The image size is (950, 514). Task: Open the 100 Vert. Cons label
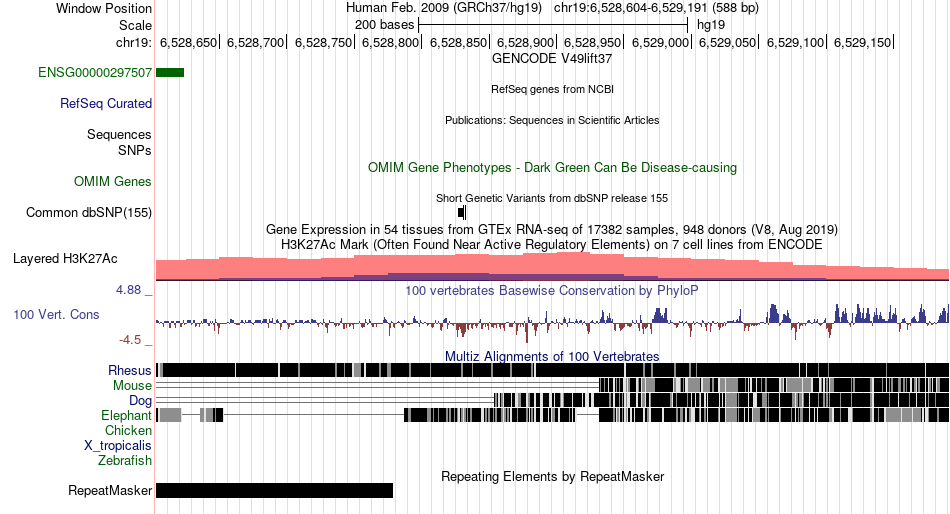(56, 315)
